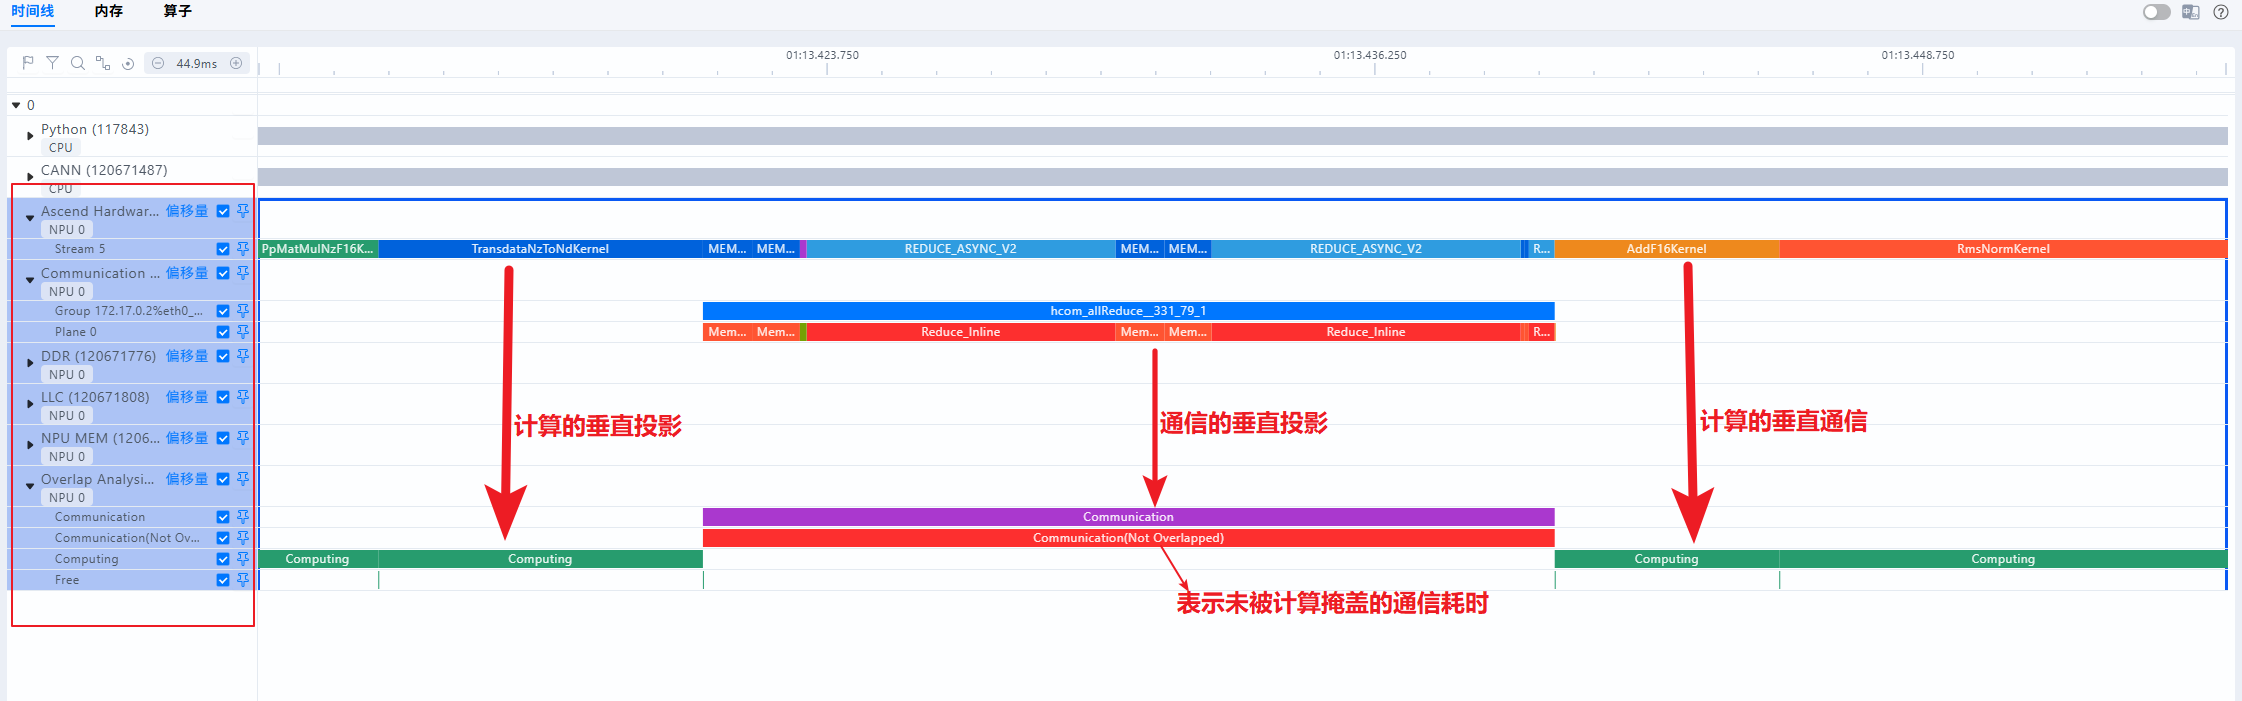Collapse the root node 0
This screenshot has height=701, width=2242.
pos(16,105)
